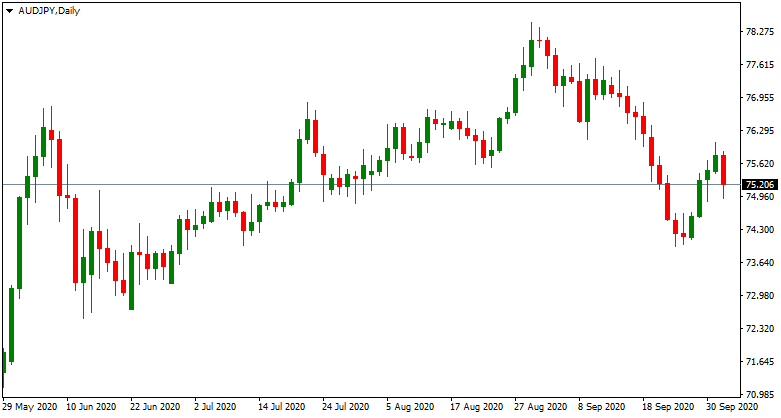Open the dropdown triangle next to AUDJPY,Daily
Image resolution: width=781 pixels, height=418 pixels.
(9, 10)
